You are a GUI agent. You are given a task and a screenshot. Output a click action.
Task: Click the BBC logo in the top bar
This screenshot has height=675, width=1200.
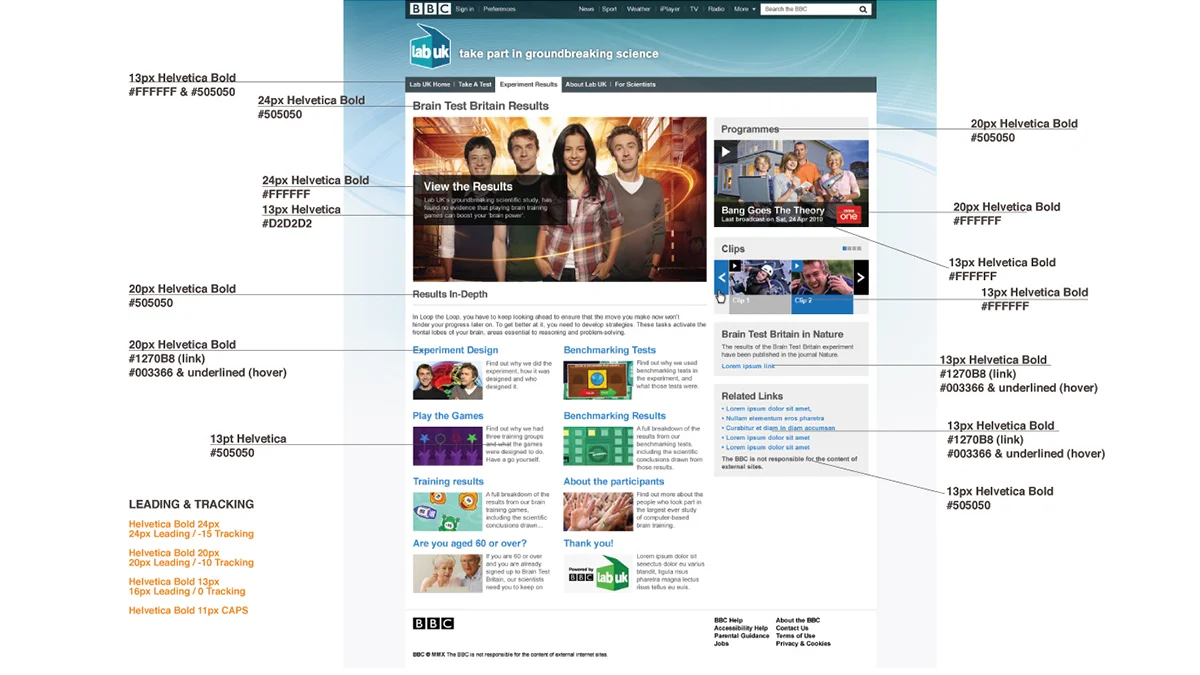[430, 9]
